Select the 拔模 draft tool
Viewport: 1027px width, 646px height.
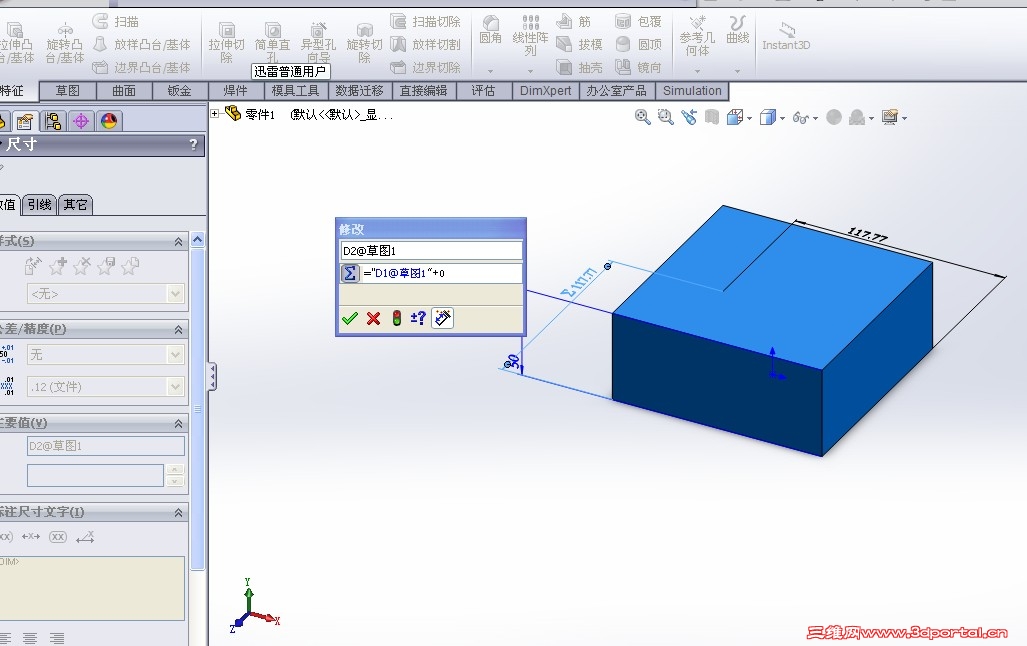[x=579, y=45]
